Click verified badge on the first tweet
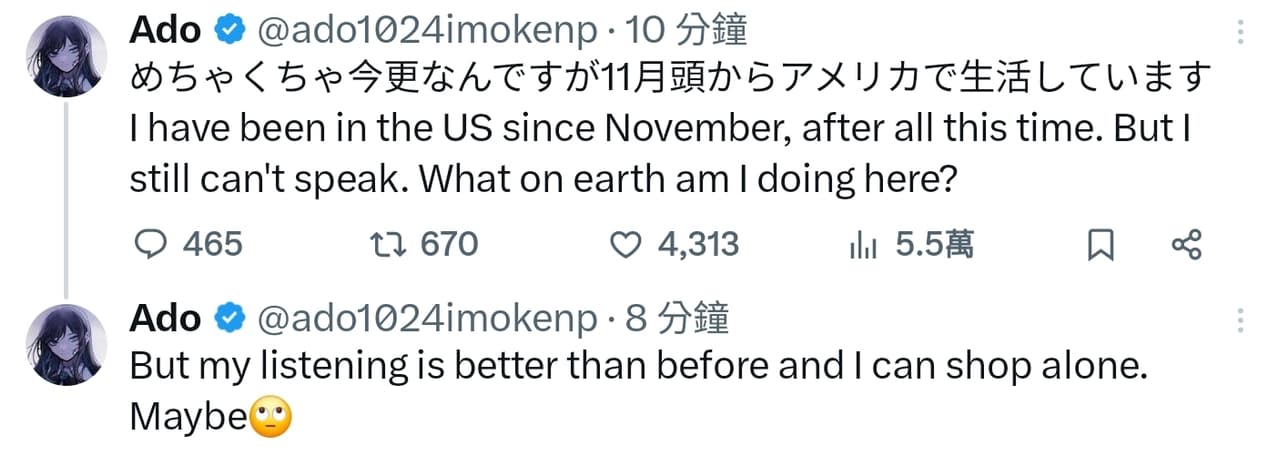1279x456 pixels. click(229, 32)
